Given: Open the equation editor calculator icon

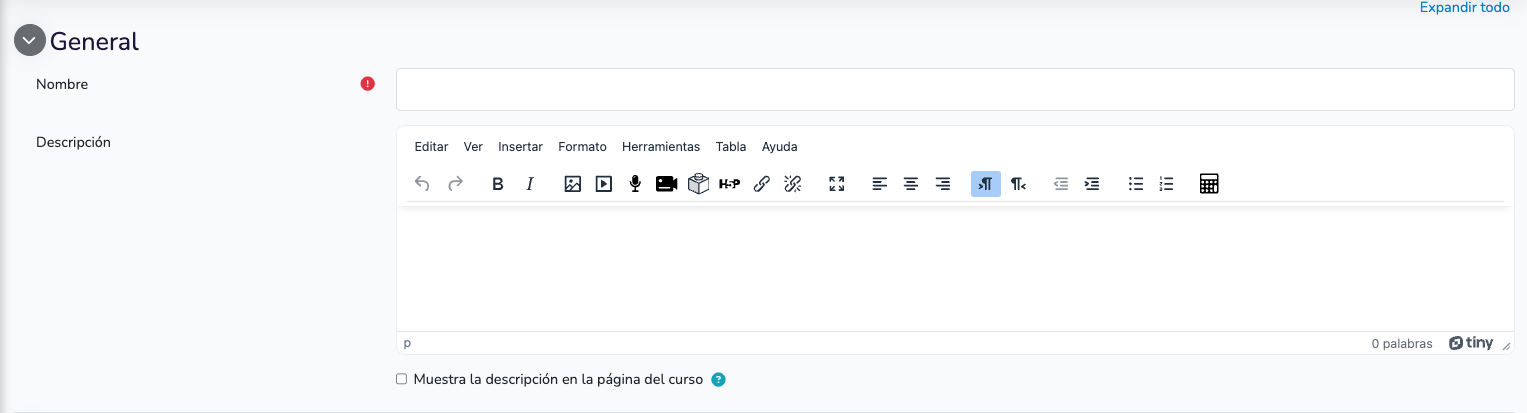Looking at the screenshot, I should (1209, 184).
